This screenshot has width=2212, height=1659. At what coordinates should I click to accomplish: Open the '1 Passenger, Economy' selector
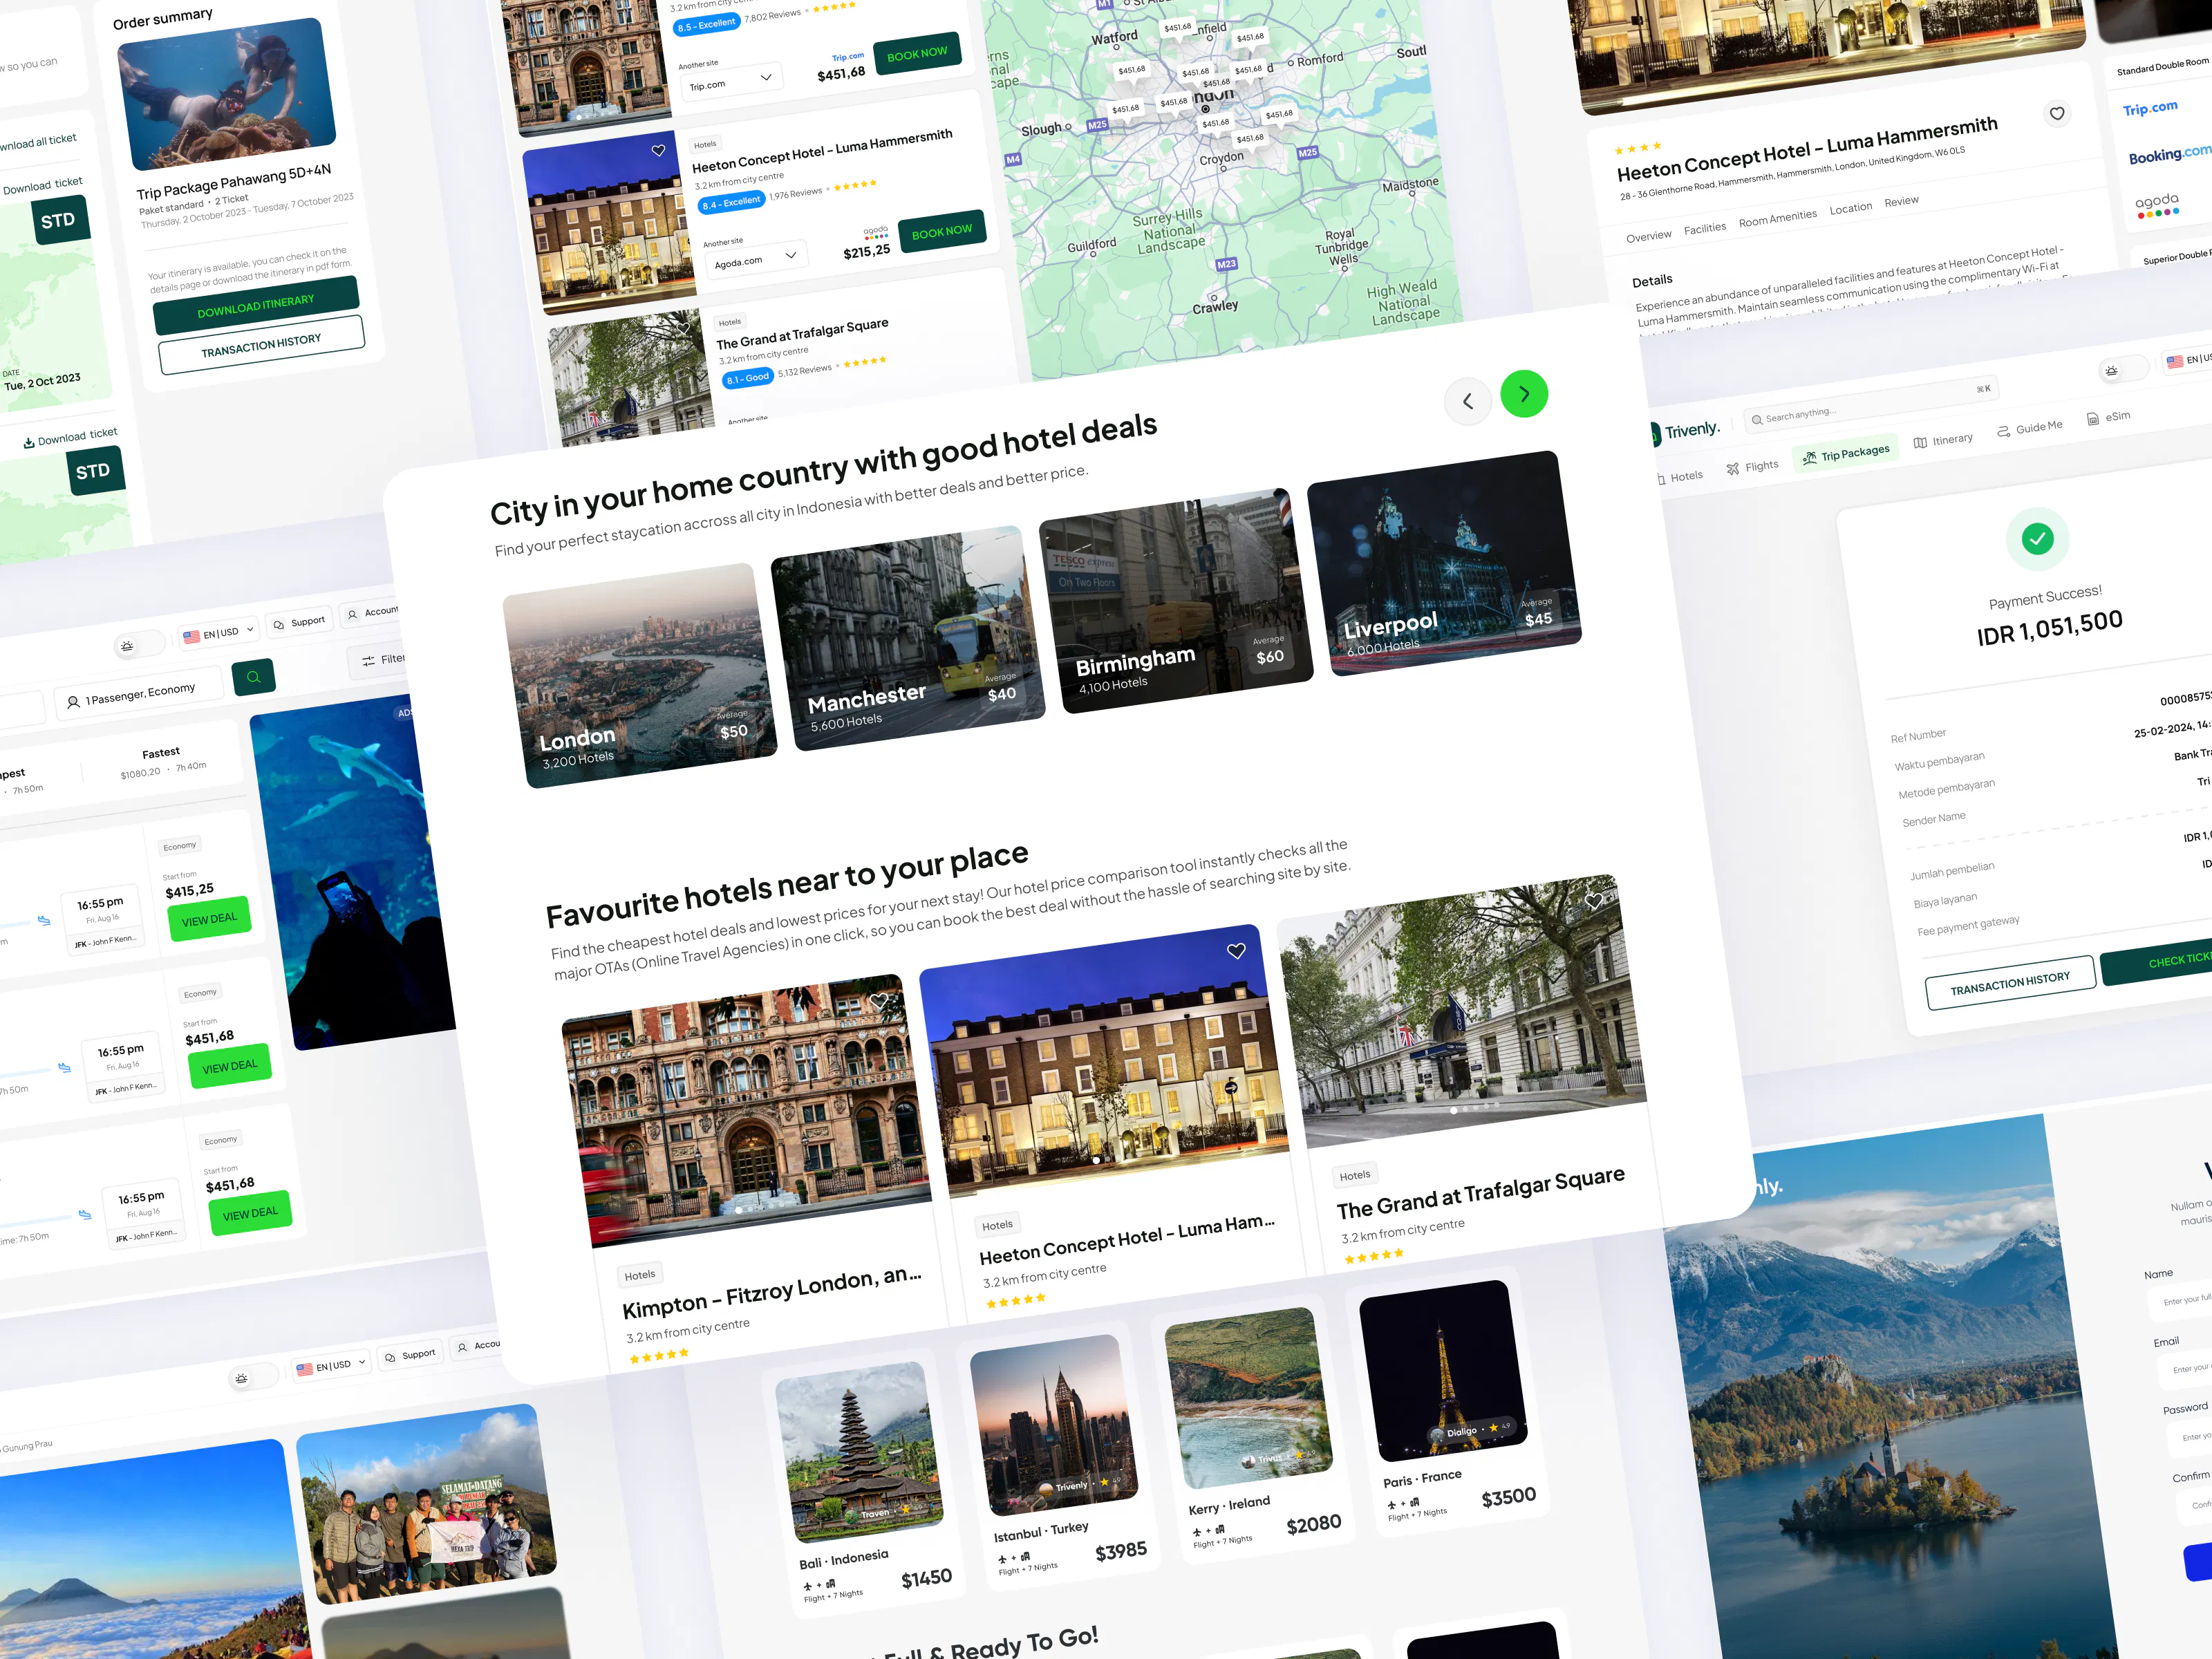[x=139, y=694]
